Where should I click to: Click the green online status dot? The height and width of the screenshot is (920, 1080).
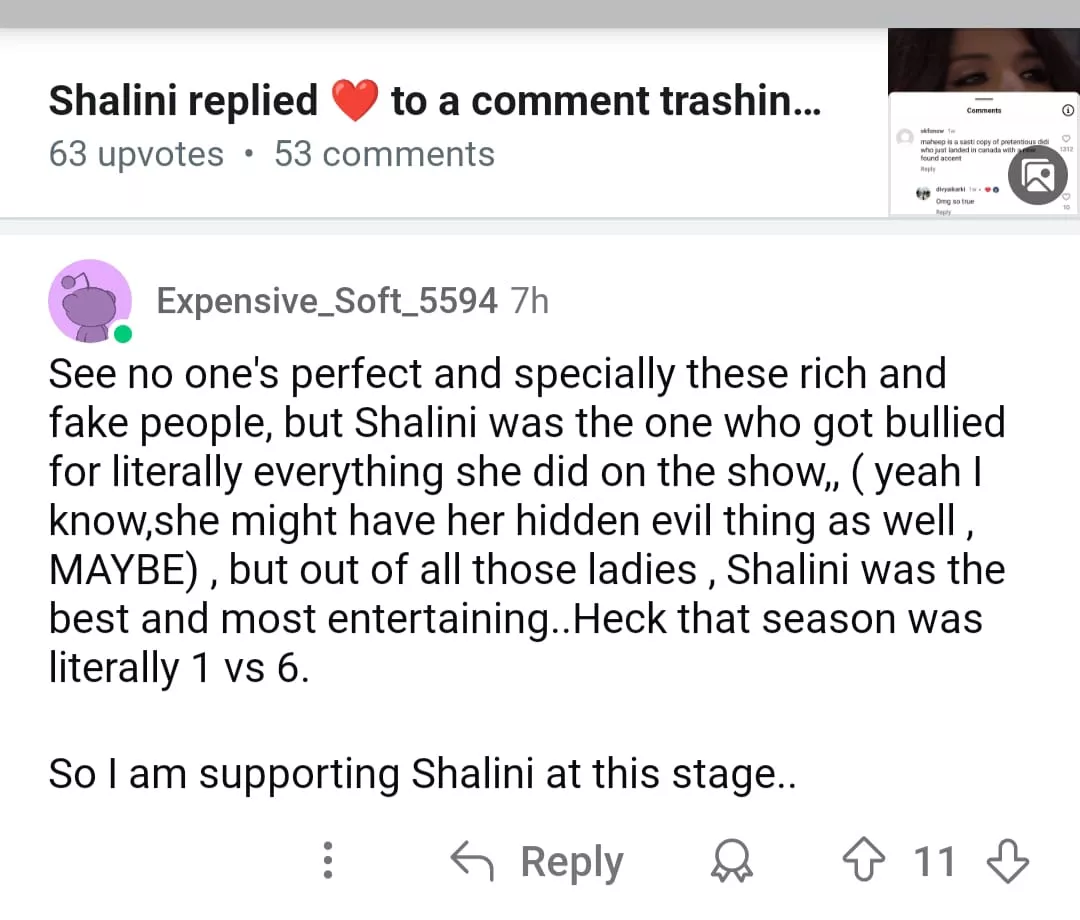[x=123, y=334]
